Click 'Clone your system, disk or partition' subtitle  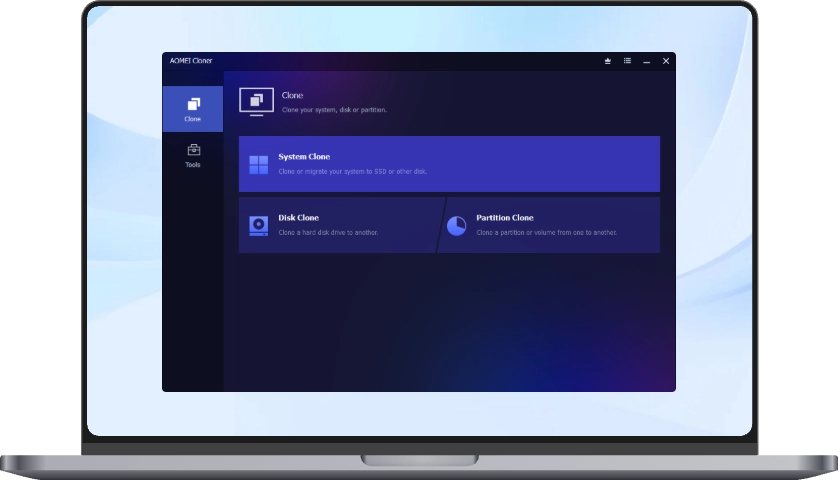334,110
